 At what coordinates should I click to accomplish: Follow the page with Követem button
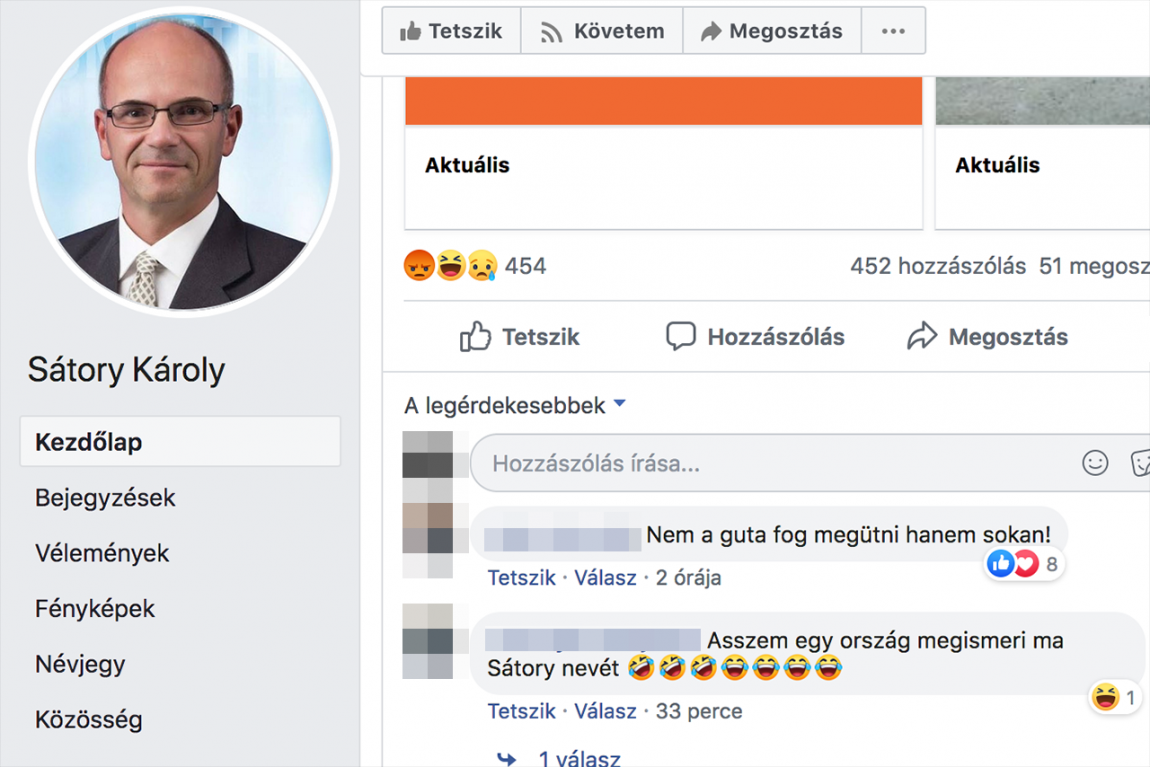point(602,31)
